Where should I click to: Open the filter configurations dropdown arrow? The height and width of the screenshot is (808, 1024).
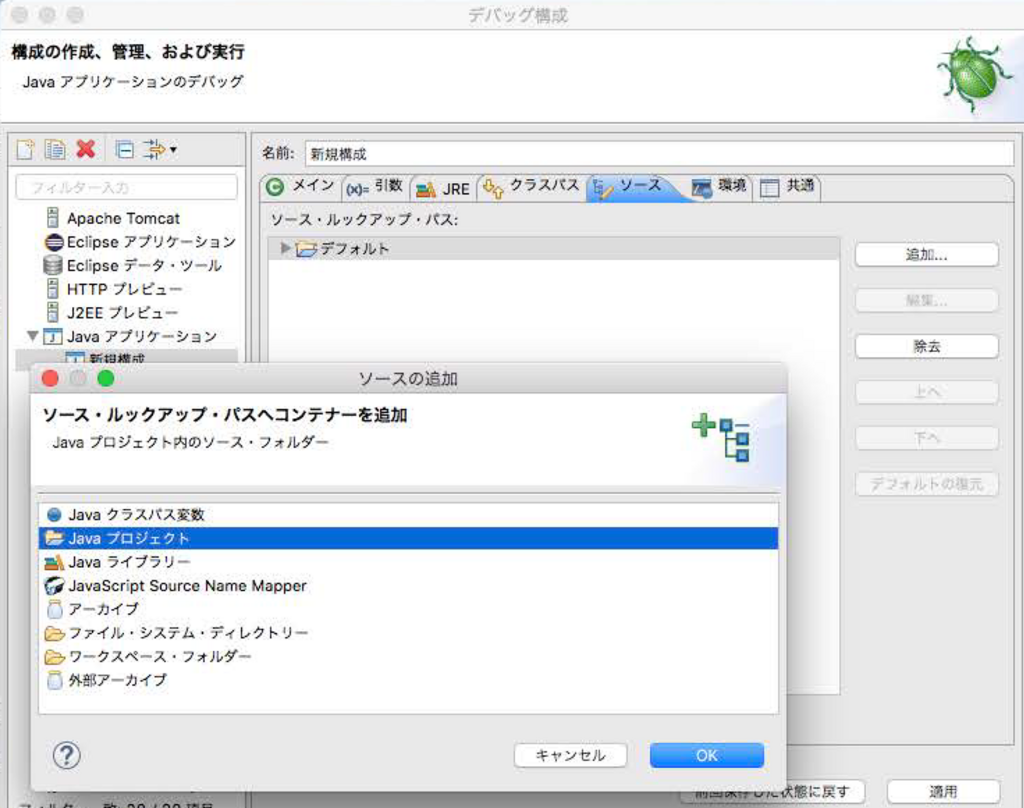coord(173,150)
